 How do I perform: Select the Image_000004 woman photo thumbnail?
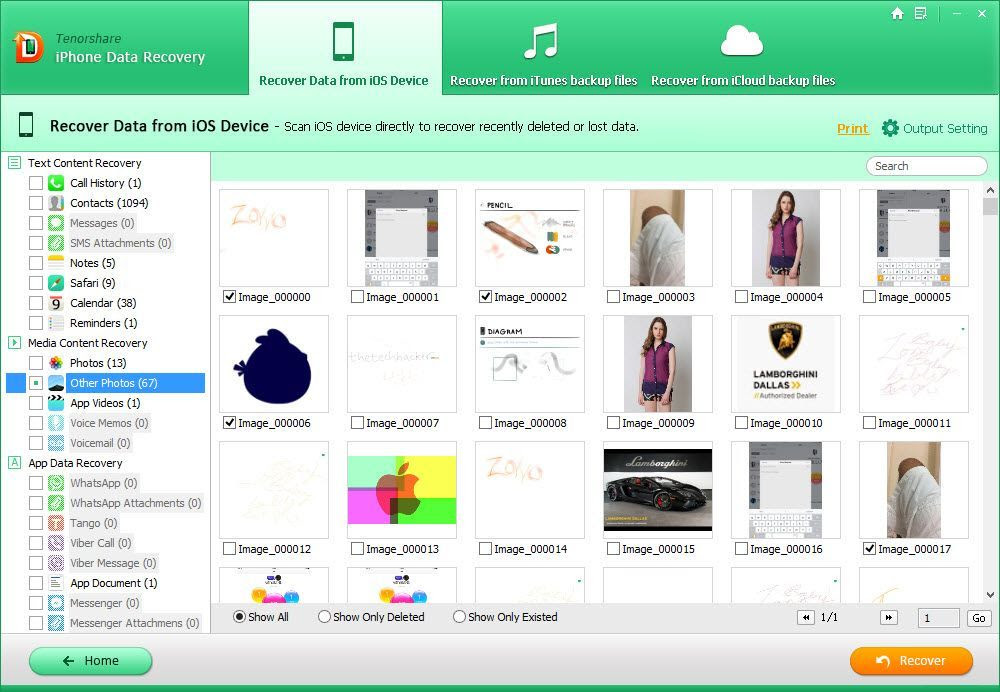click(786, 238)
